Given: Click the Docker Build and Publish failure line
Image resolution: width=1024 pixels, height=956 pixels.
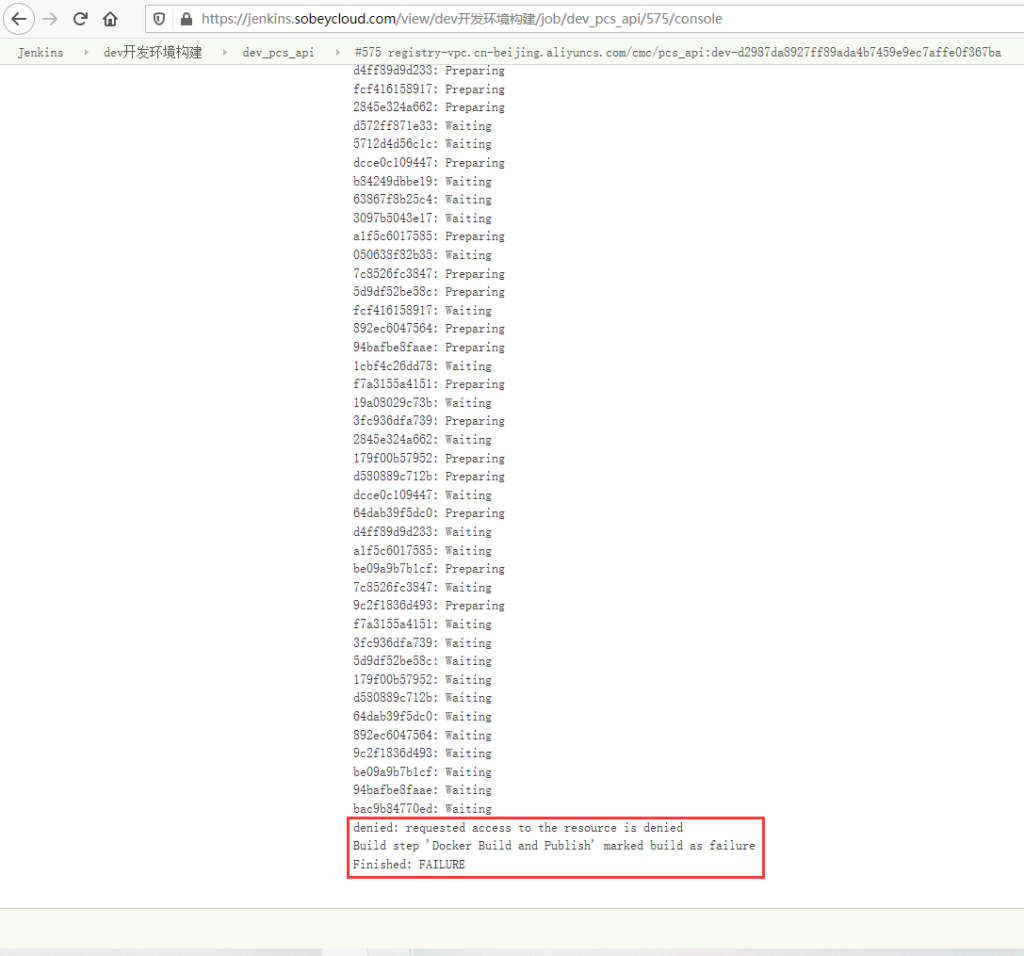Looking at the screenshot, I should pos(554,845).
